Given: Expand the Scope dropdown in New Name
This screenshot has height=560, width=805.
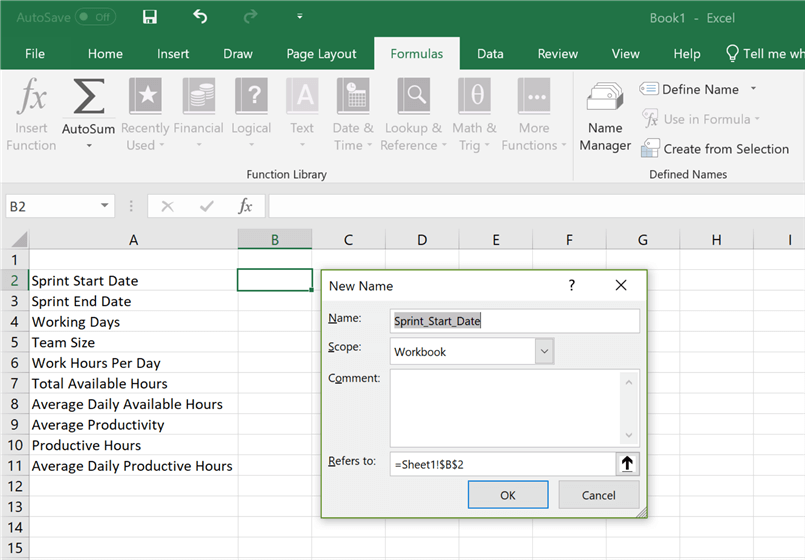Looking at the screenshot, I should tap(544, 351).
